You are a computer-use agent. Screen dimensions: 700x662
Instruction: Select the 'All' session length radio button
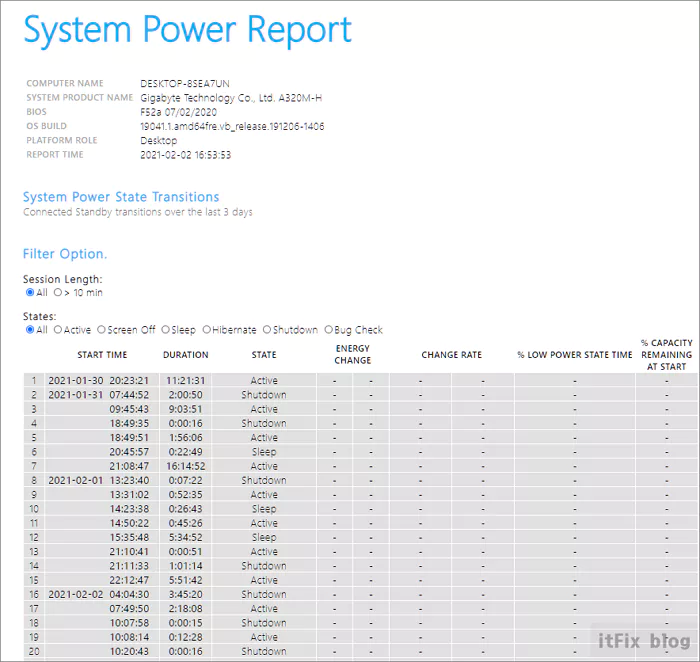30,292
